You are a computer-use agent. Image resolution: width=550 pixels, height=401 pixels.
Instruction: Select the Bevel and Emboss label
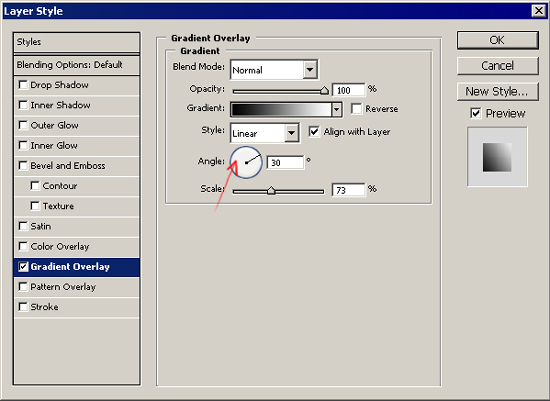68,166
